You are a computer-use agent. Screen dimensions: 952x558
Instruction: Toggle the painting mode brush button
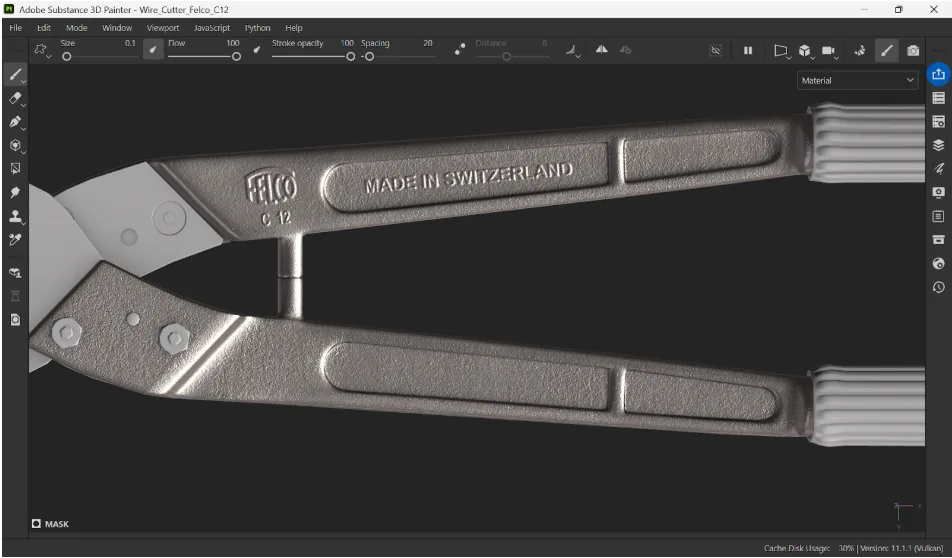click(886, 51)
